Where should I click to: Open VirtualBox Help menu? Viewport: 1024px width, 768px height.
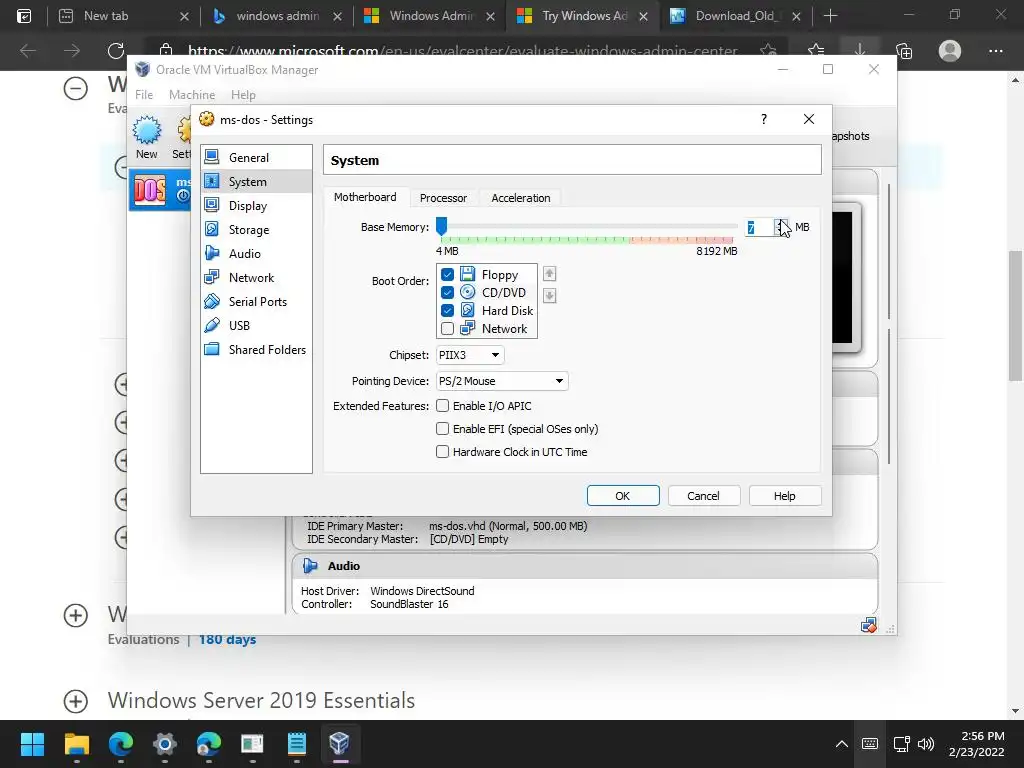pyautogui.click(x=243, y=95)
